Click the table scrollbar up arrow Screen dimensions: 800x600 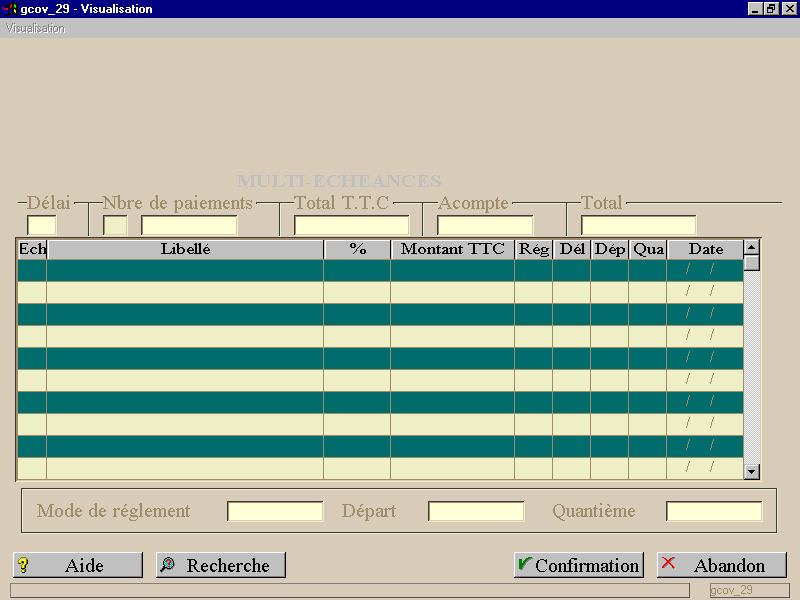(752, 247)
